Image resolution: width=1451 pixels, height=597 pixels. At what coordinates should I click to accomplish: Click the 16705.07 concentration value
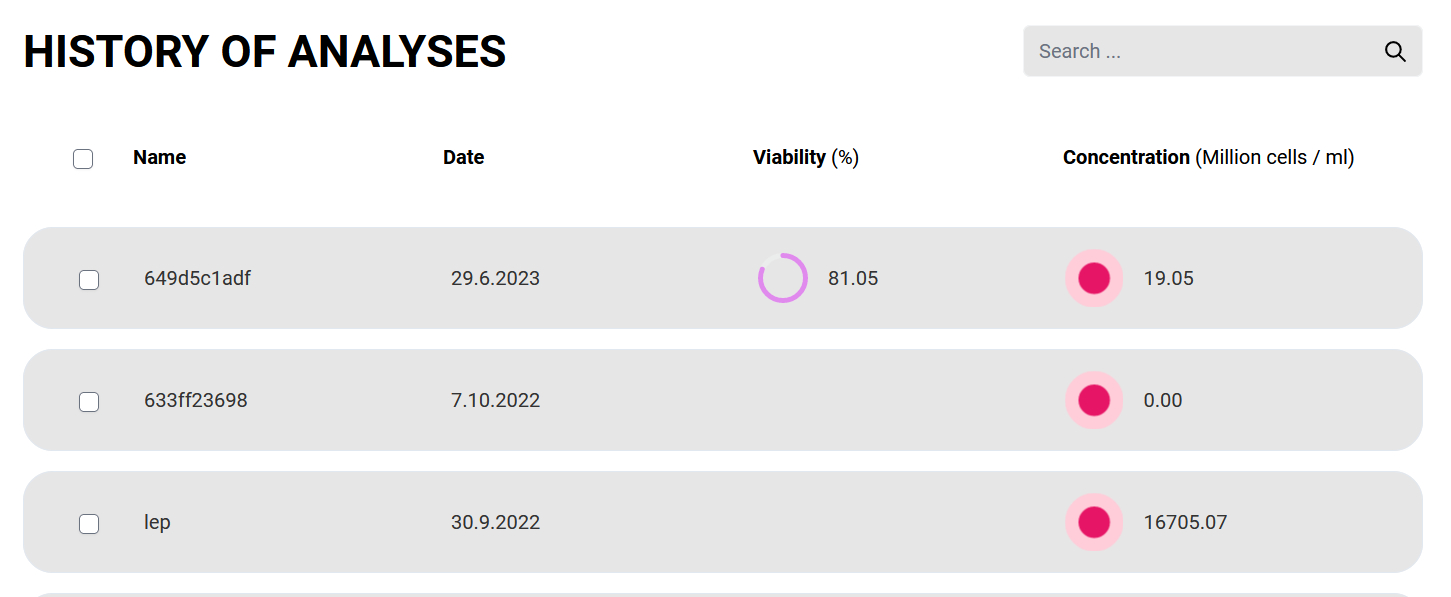pyautogui.click(x=1185, y=522)
